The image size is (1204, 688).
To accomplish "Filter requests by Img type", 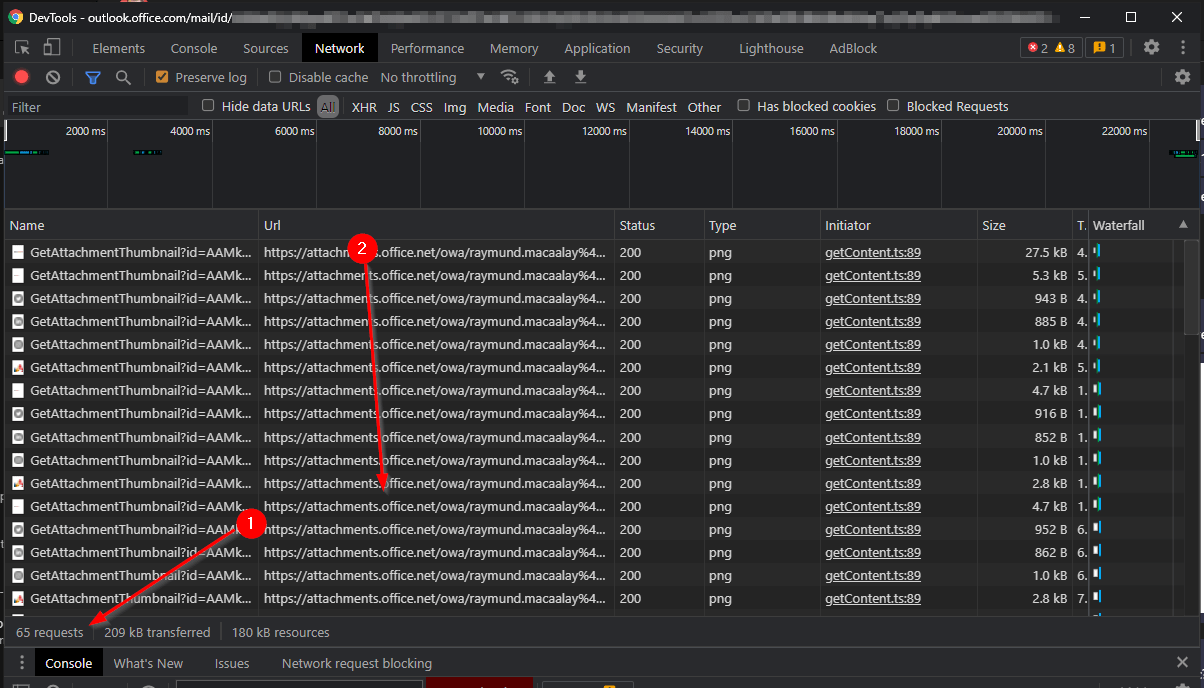I will coord(455,106).
